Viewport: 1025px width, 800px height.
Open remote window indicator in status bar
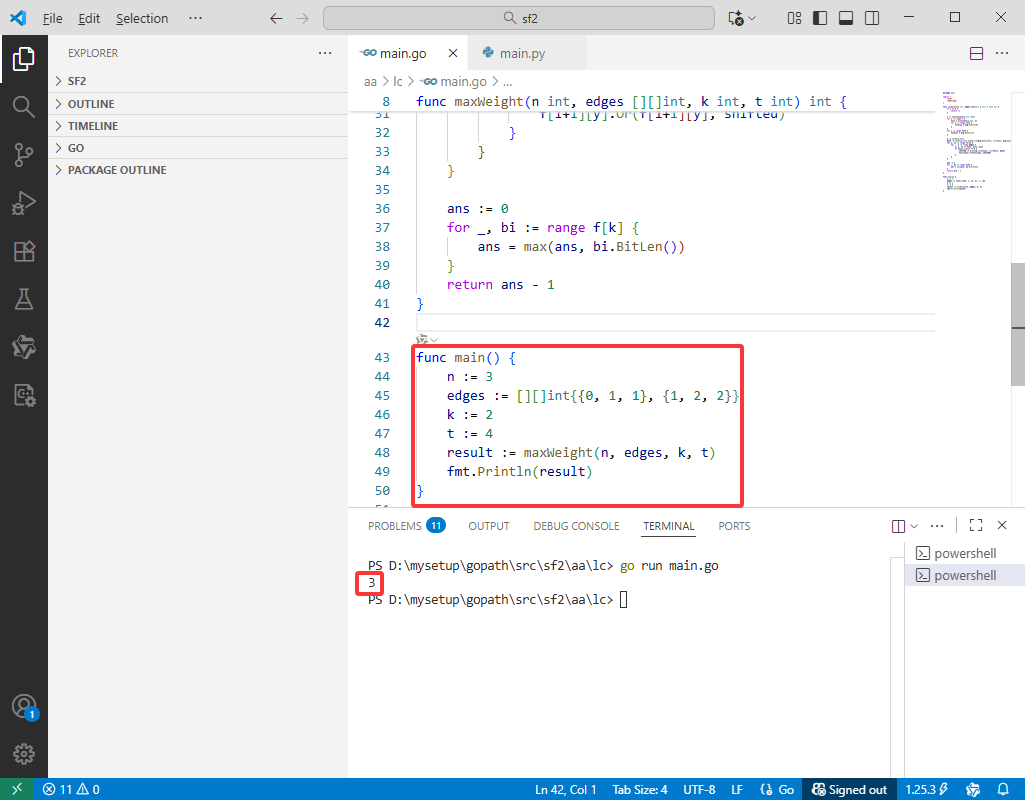pos(17,789)
